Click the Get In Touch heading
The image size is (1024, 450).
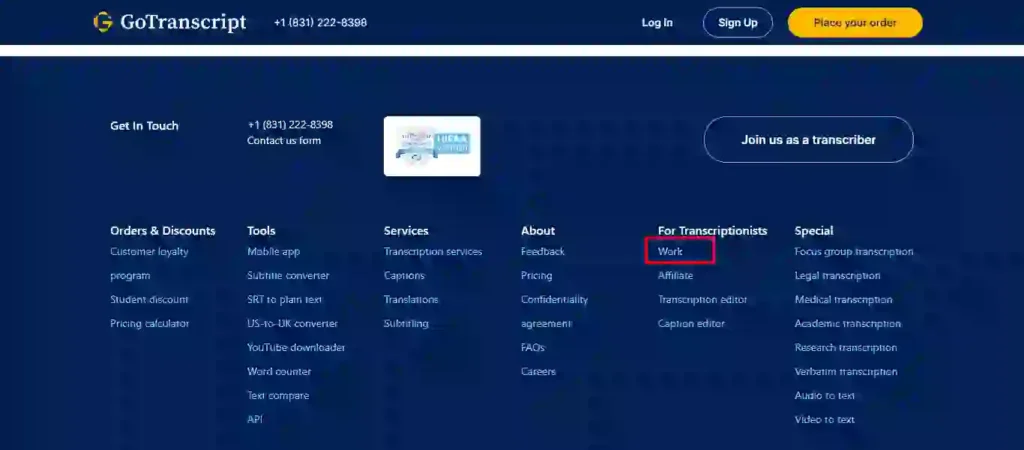pos(144,126)
